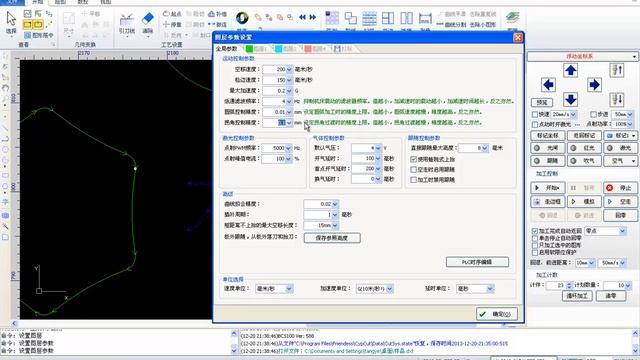The image size is (640, 360).
Task: Click the 模拟 simulate button
Action: [x=584, y=202]
